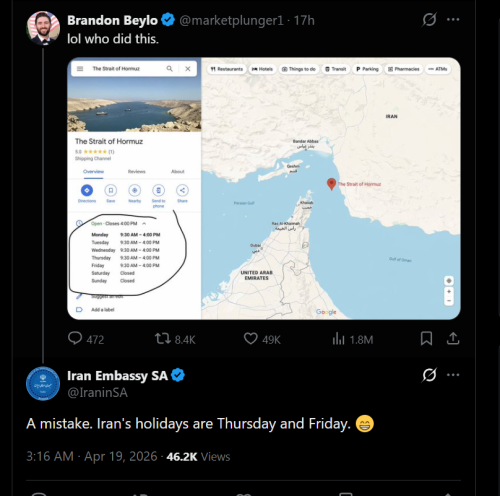Open more options on Brandon Beylo's tweet
Screen dimensions: 500x496
pos(453,19)
